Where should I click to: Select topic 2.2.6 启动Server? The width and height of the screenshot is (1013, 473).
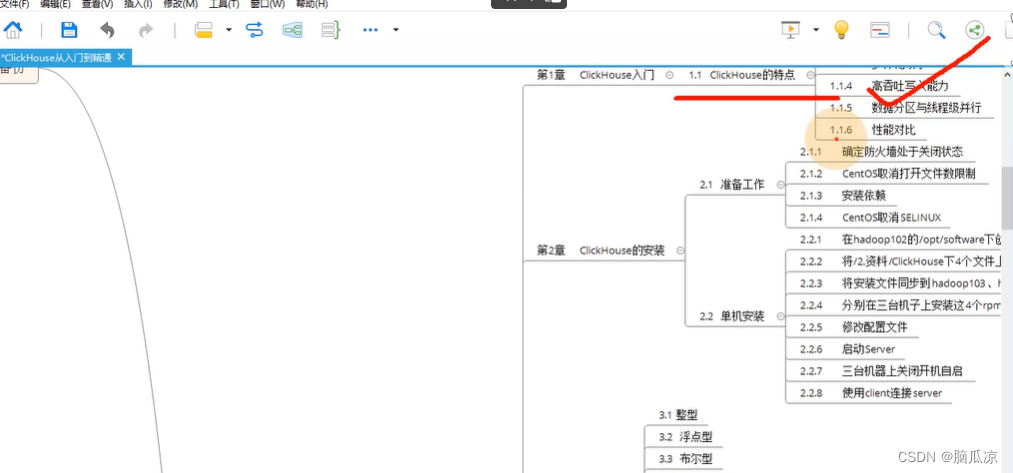pyautogui.click(x=847, y=350)
